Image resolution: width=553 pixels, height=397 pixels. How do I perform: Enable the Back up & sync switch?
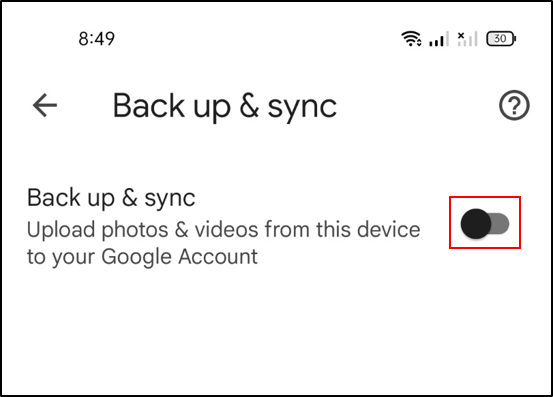pos(485,224)
